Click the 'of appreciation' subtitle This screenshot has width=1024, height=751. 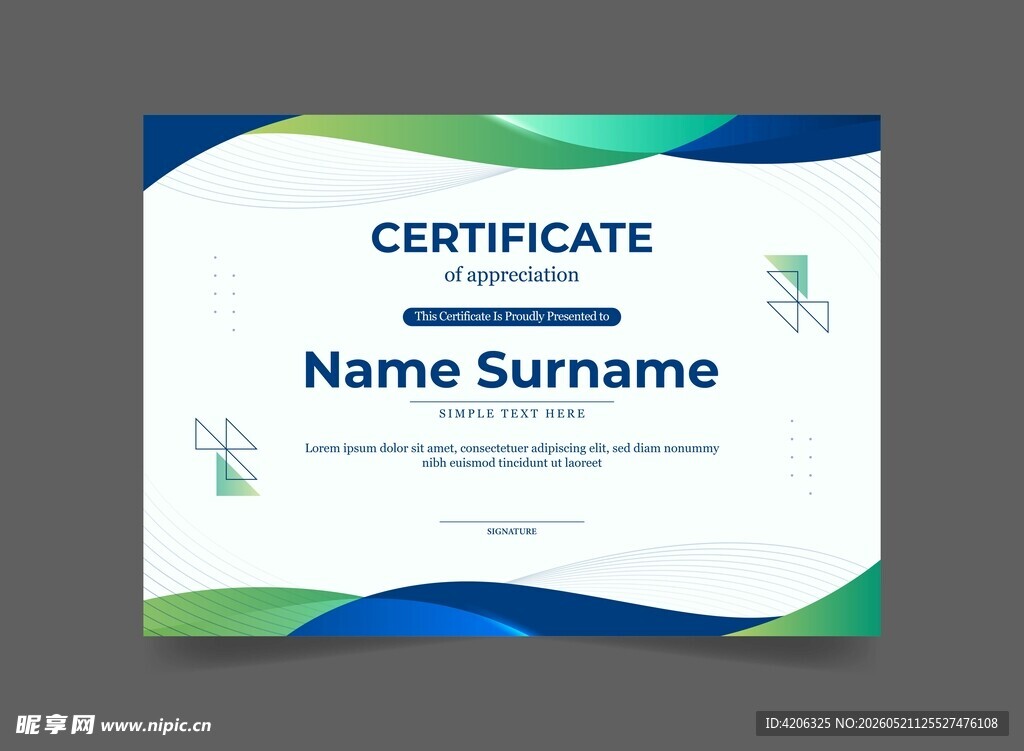click(x=512, y=275)
